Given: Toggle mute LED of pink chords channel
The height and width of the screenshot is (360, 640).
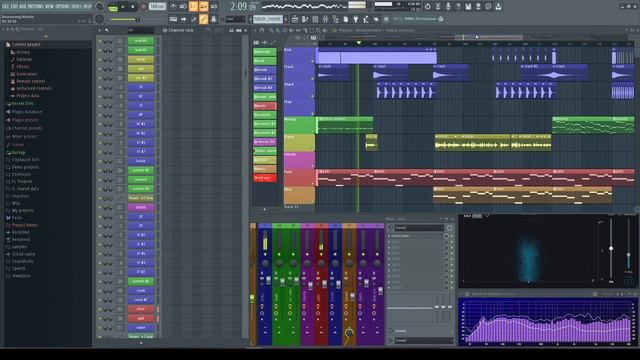Looking at the screenshot, I should 100,207.
